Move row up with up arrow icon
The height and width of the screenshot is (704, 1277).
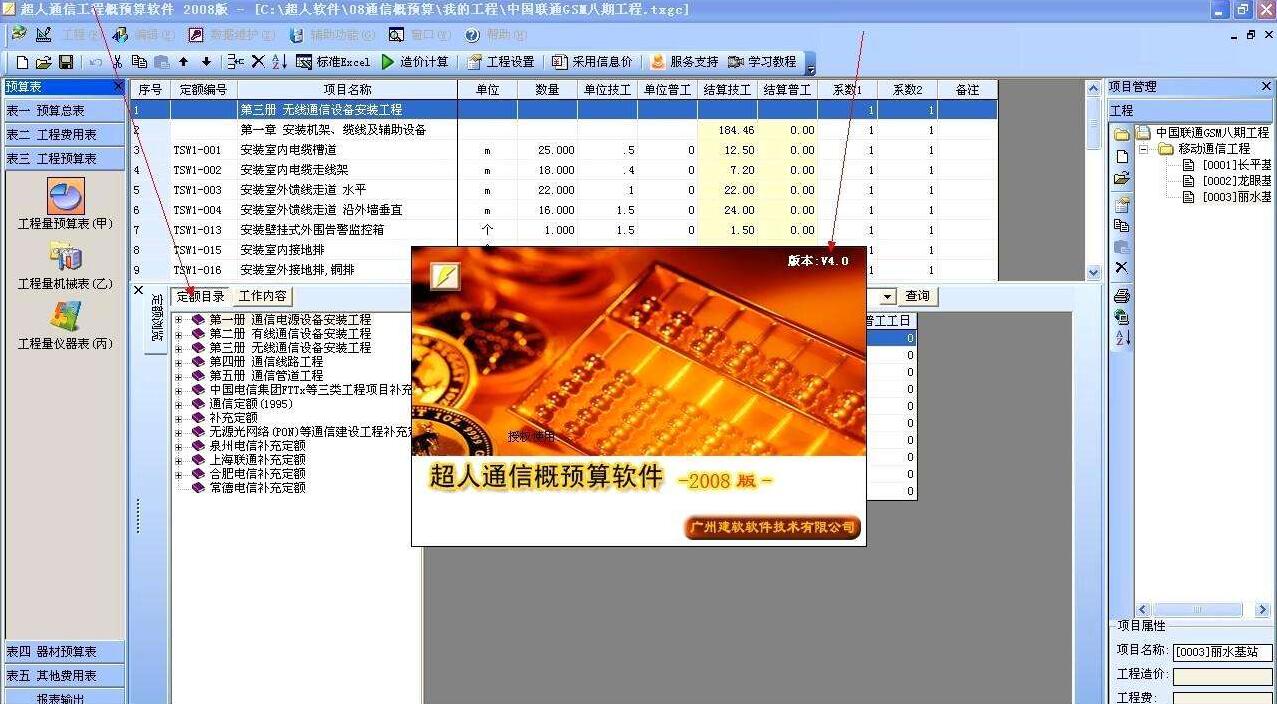(x=184, y=62)
